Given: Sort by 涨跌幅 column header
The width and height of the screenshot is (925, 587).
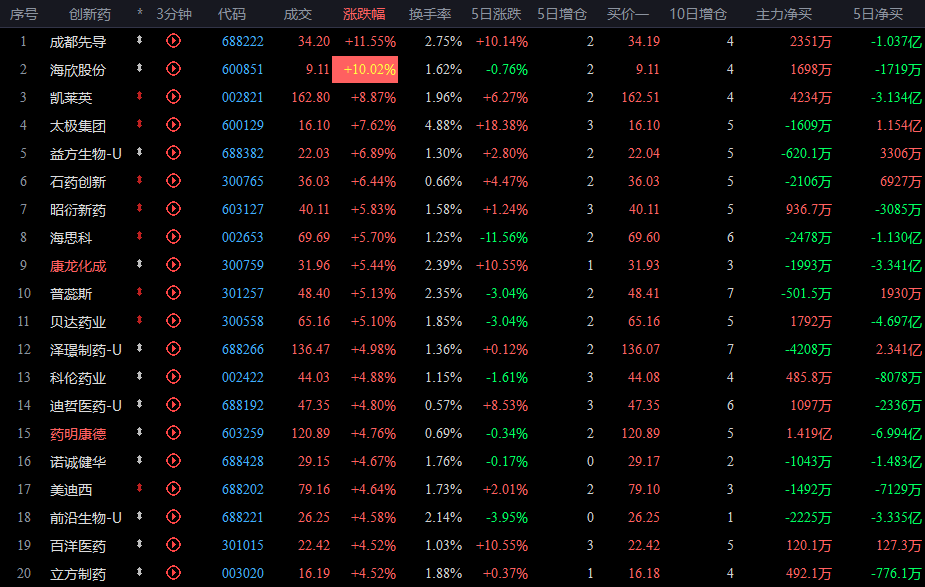Looking at the screenshot, I should click(x=364, y=14).
